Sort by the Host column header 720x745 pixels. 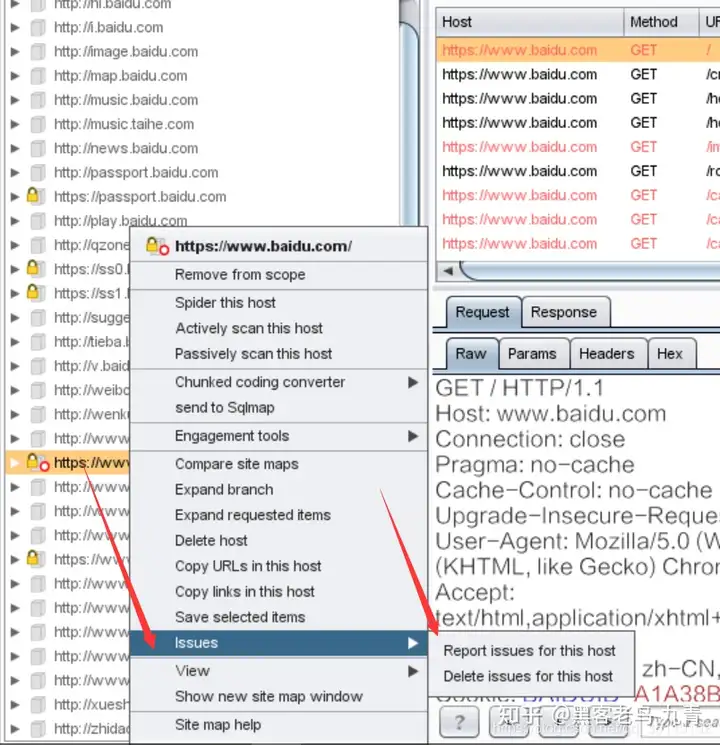529,22
